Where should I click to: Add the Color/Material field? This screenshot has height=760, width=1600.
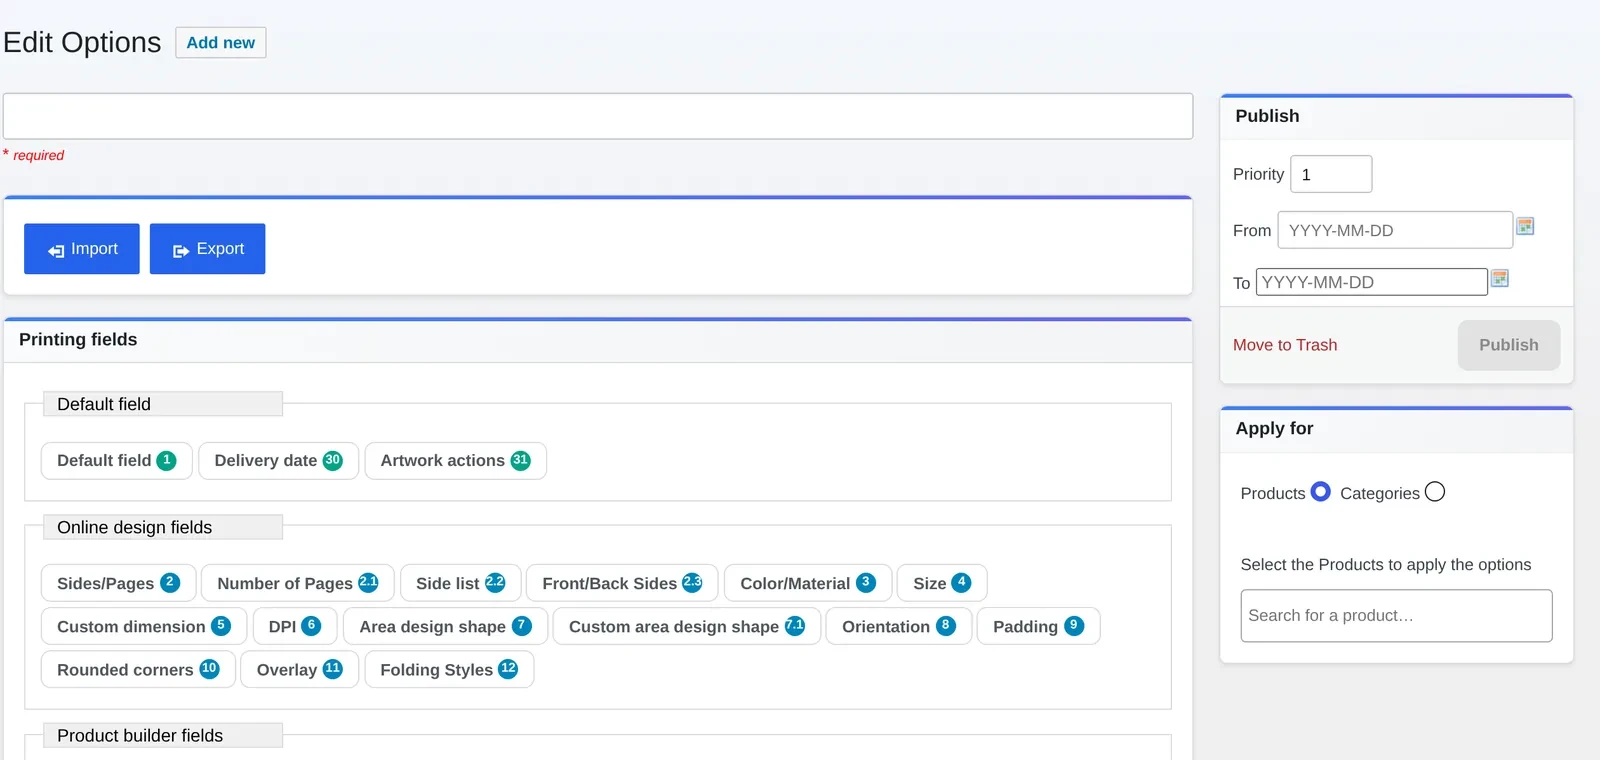click(808, 583)
